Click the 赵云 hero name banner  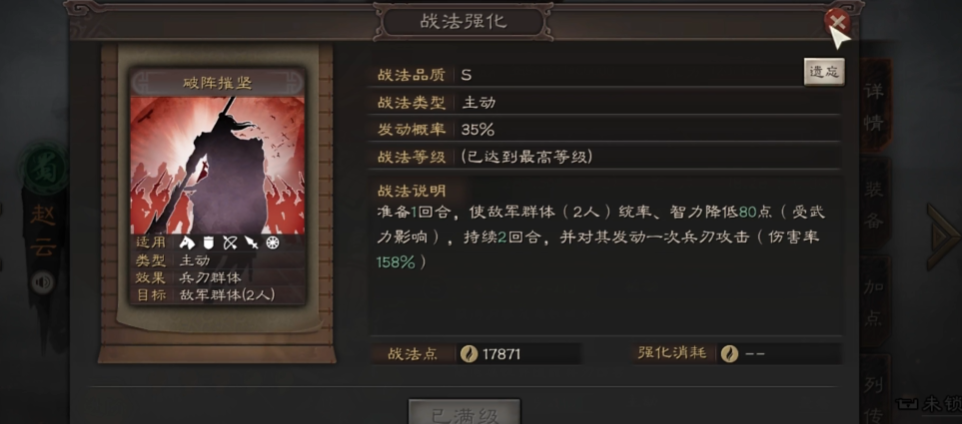[43, 230]
